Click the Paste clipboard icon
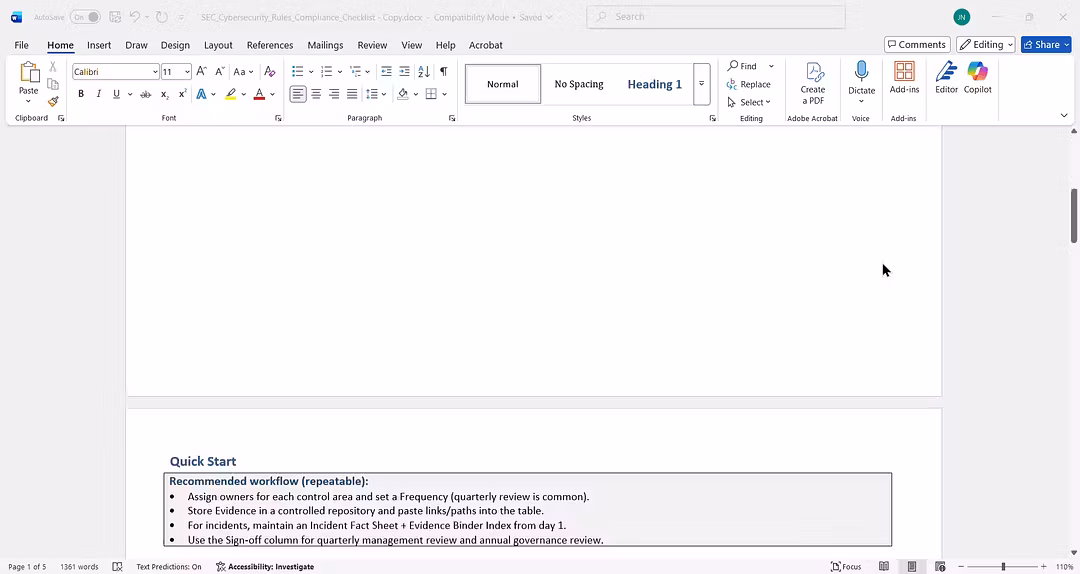The height and width of the screenshot is (574, 1080). pyautogui.click(x=29, y=72)
